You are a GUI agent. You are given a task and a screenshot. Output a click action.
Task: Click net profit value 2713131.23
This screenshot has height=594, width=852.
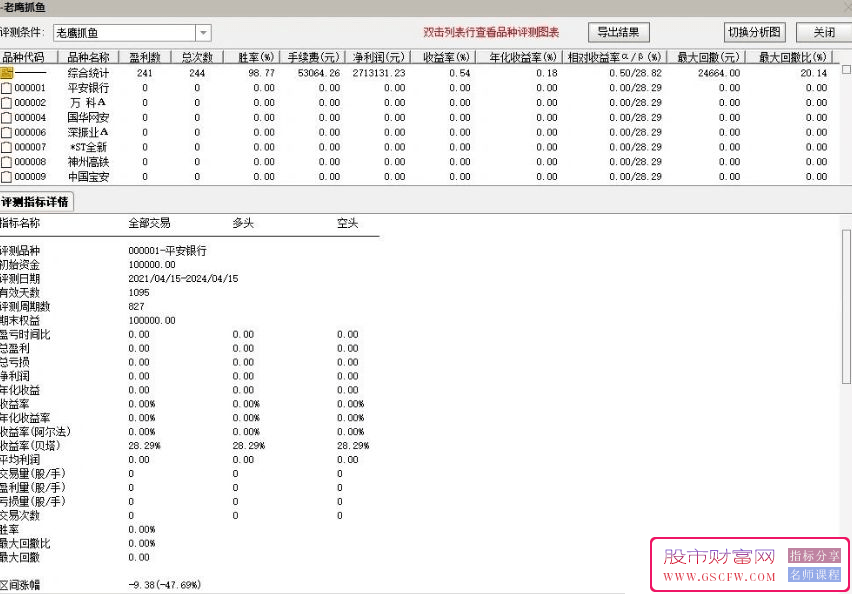click(379, 73)
